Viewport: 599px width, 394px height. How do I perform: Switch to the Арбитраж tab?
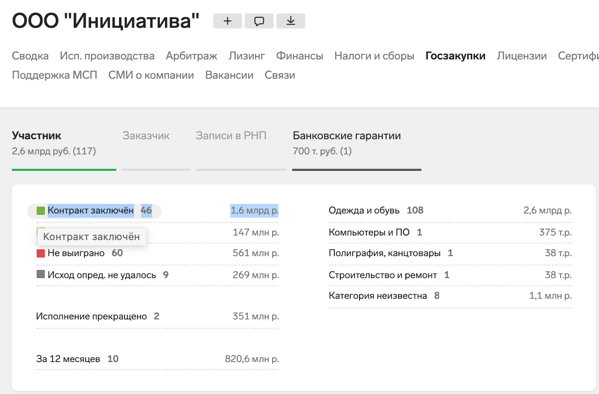191,56
